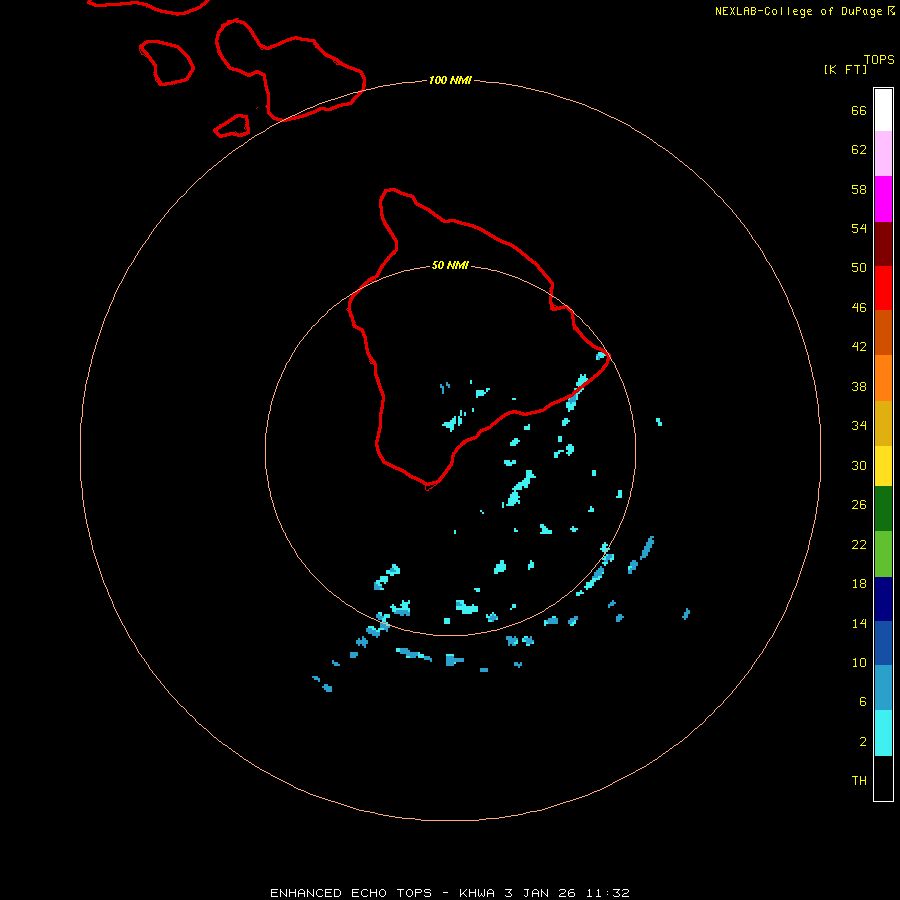900x900 pixels.
Task: Select the dark orange legend band
Action: pos(883,332)
